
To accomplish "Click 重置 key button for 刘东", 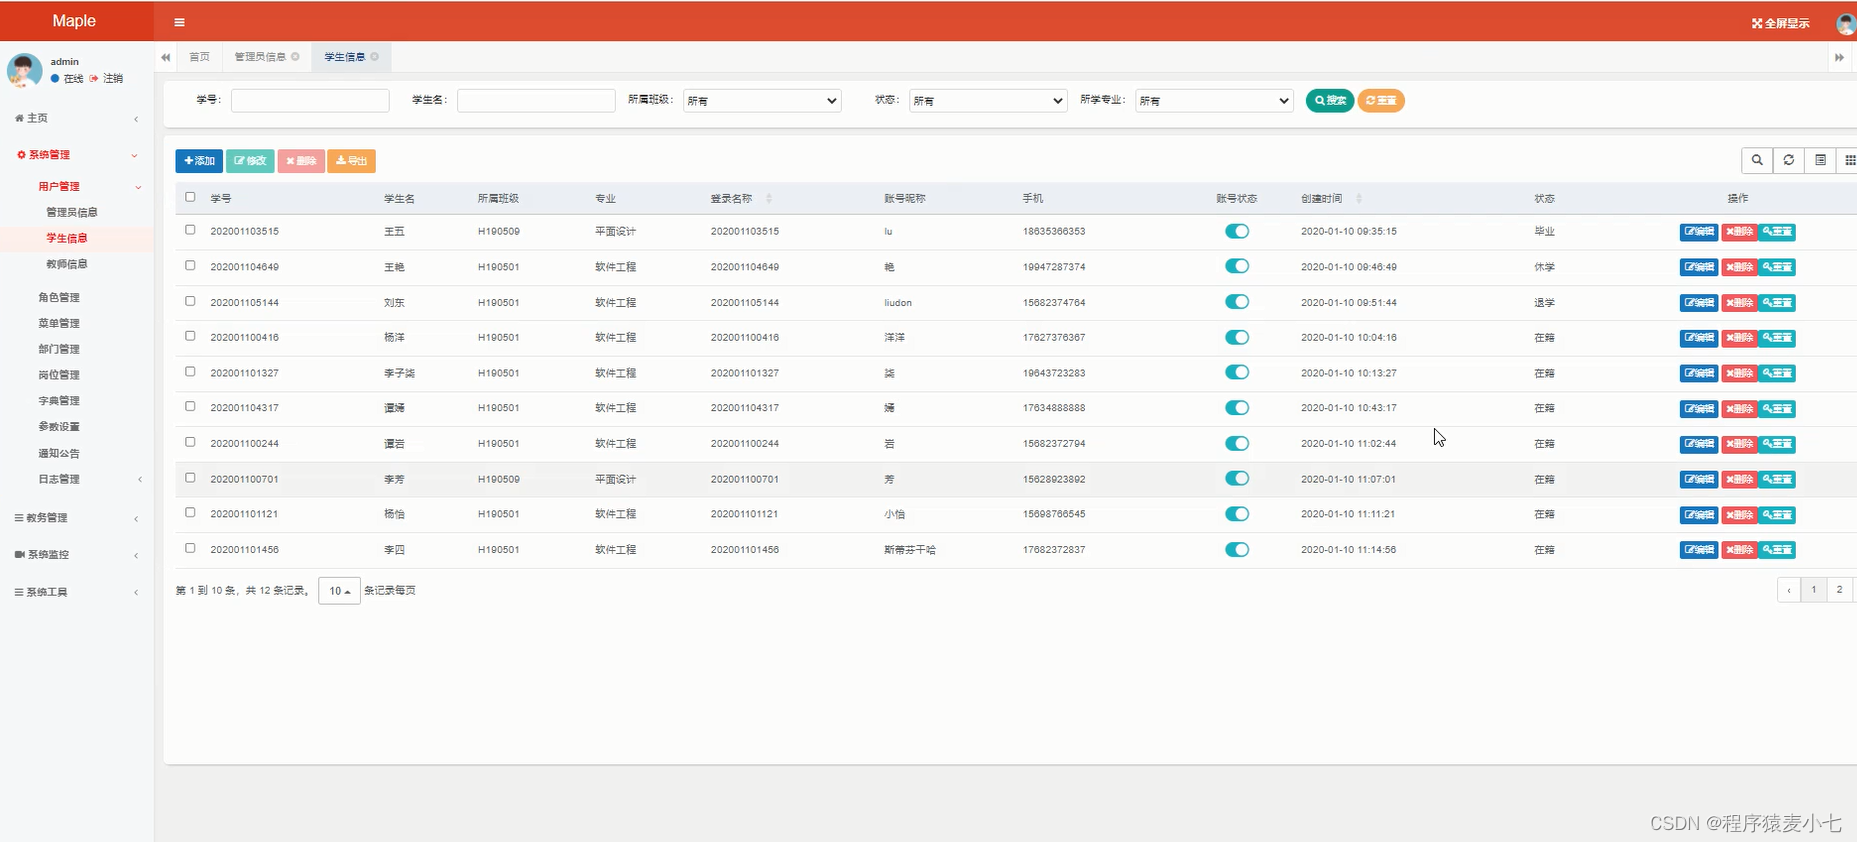I will coord(1778,303).
